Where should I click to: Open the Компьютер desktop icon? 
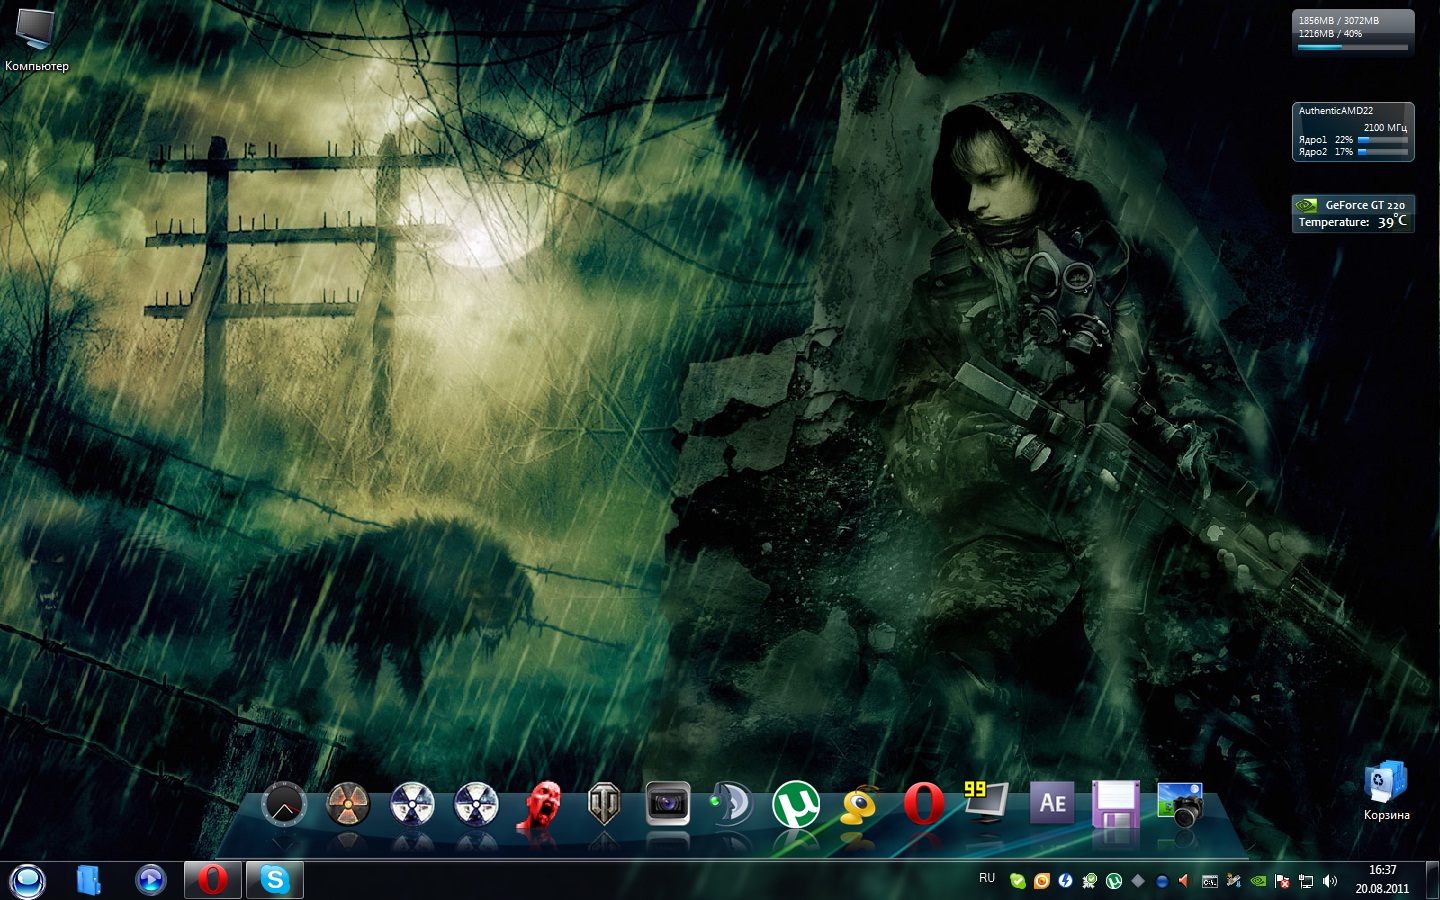[x=36, y=38]
